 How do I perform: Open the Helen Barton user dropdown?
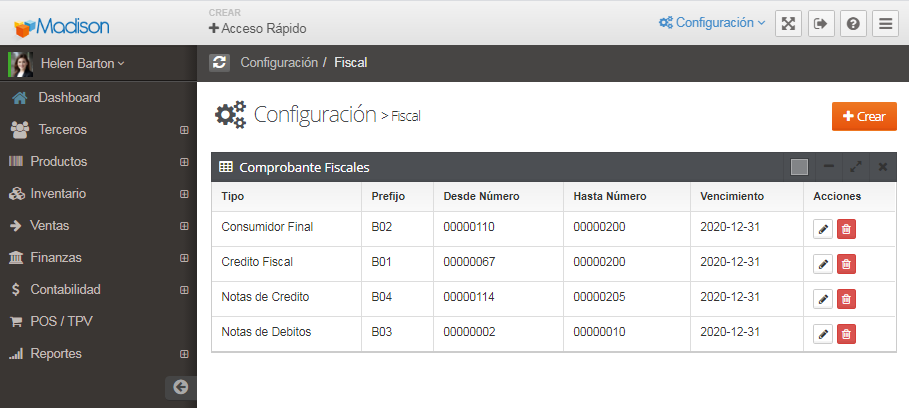click(x=82, y=64)
